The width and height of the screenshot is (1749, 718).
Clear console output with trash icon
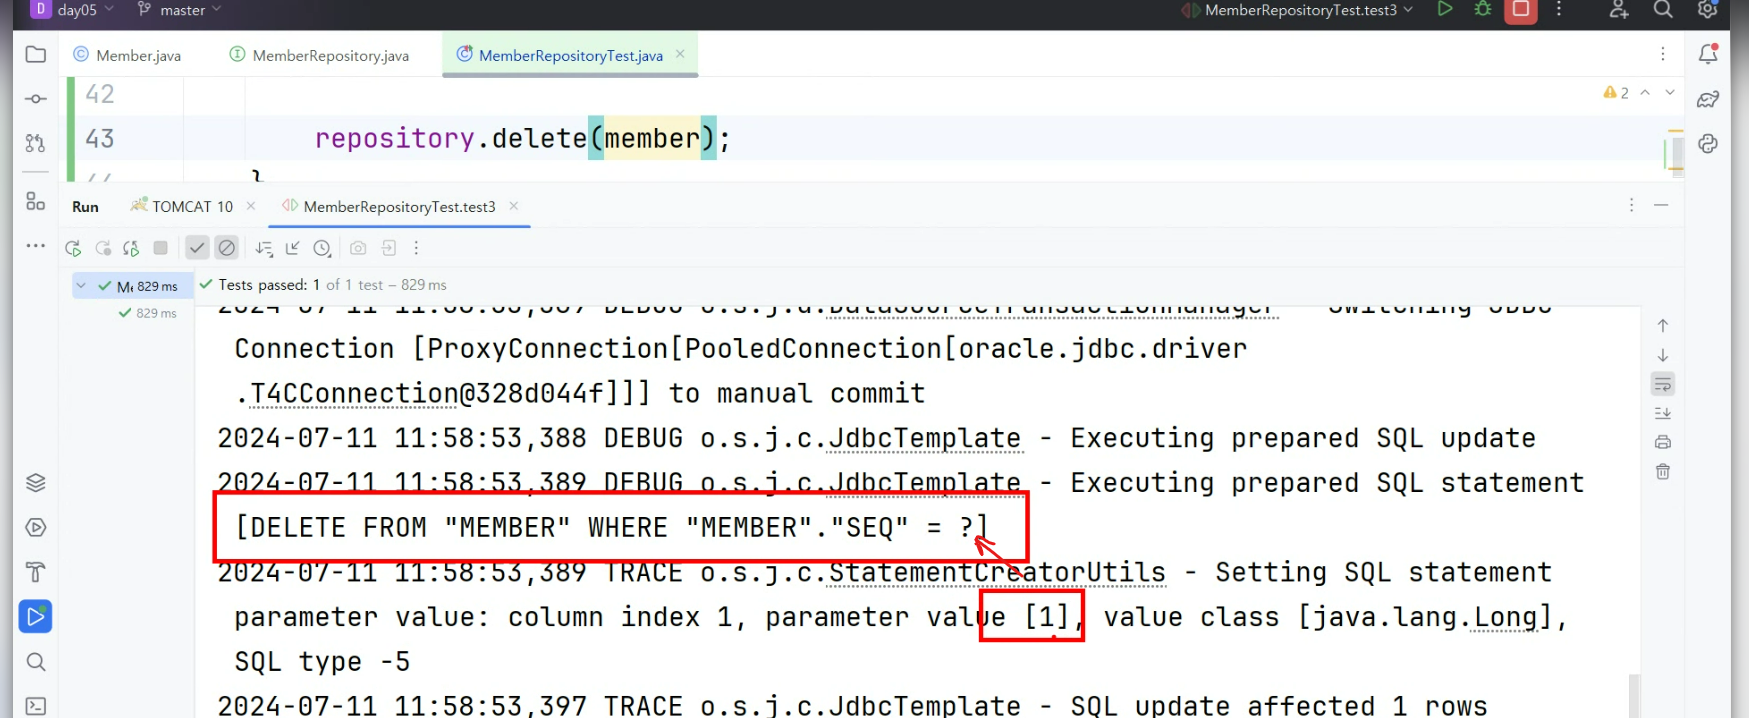point(1663,471)
